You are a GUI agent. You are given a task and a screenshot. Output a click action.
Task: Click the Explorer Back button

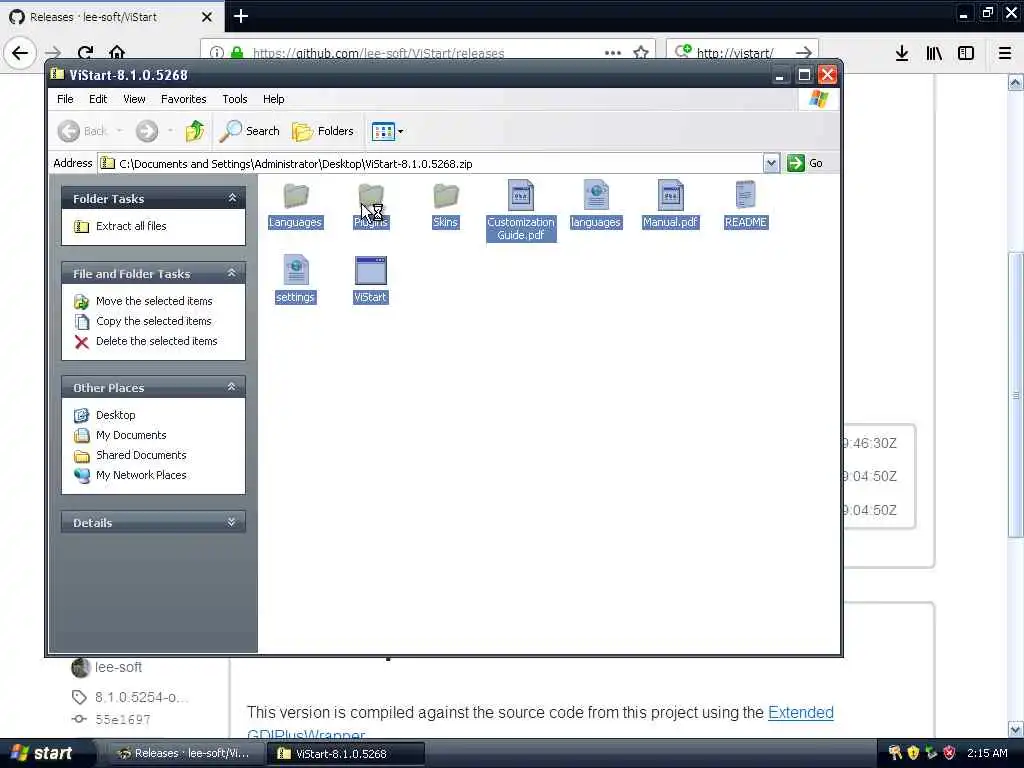[x=83, y=131]
